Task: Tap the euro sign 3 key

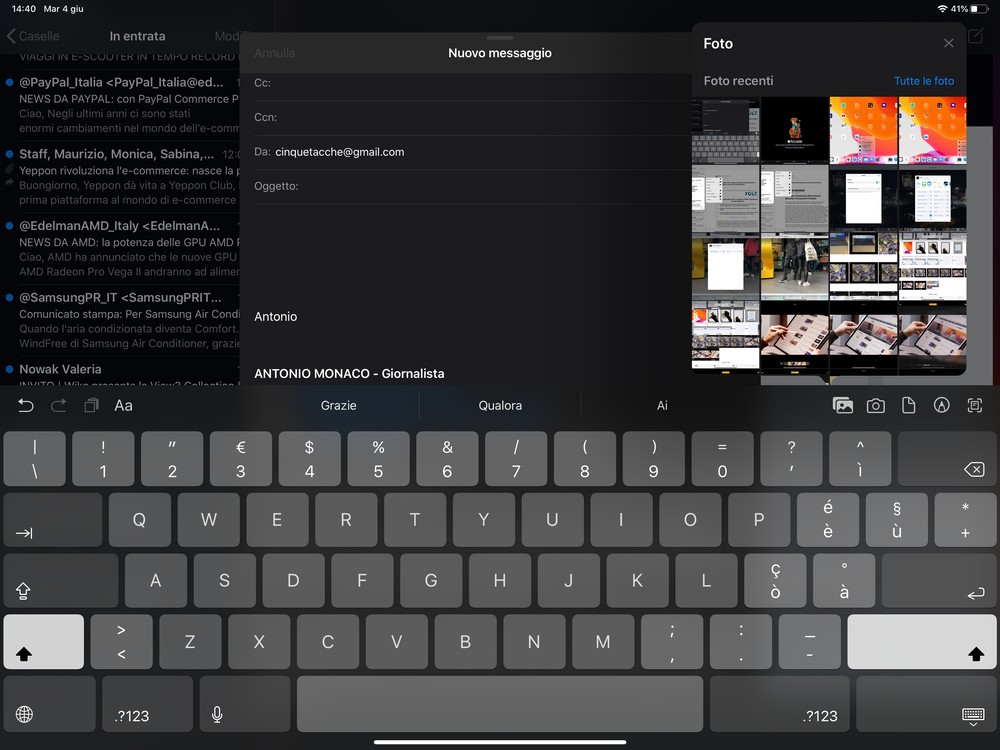Action: click(x=240, y=459)
